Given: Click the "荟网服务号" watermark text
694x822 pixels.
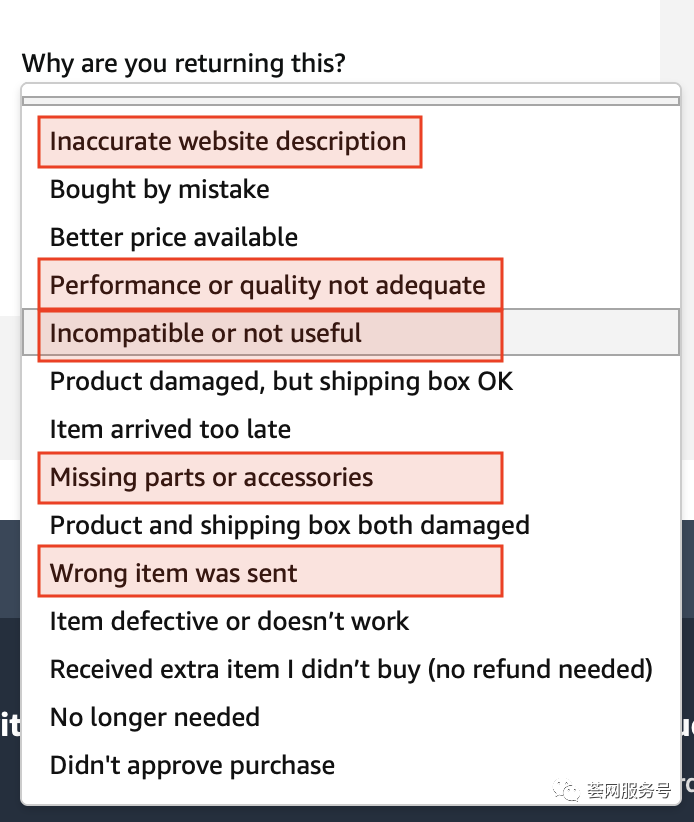Looking at the screenshot, I should [628, 791].
